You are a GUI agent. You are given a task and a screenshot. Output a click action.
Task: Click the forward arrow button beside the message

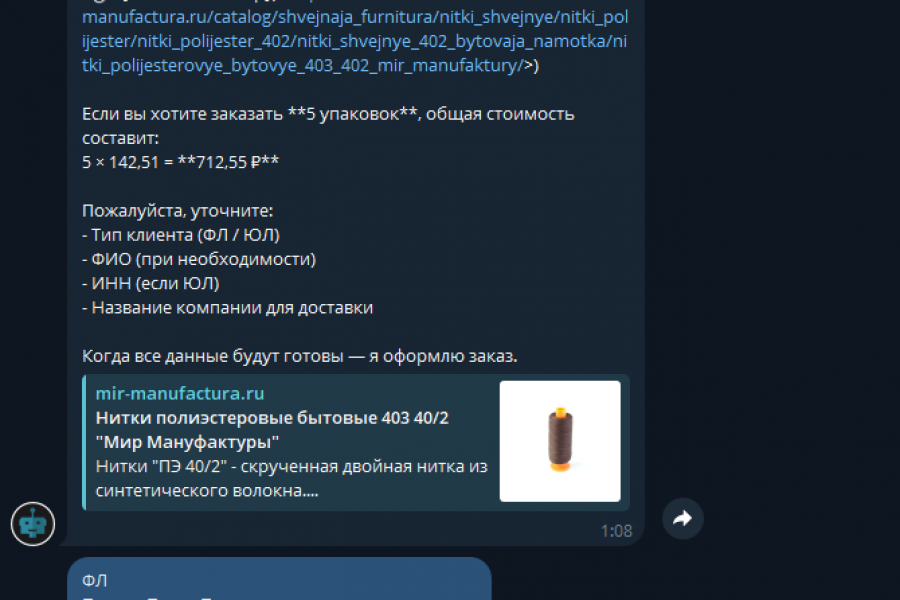[682, 518]
